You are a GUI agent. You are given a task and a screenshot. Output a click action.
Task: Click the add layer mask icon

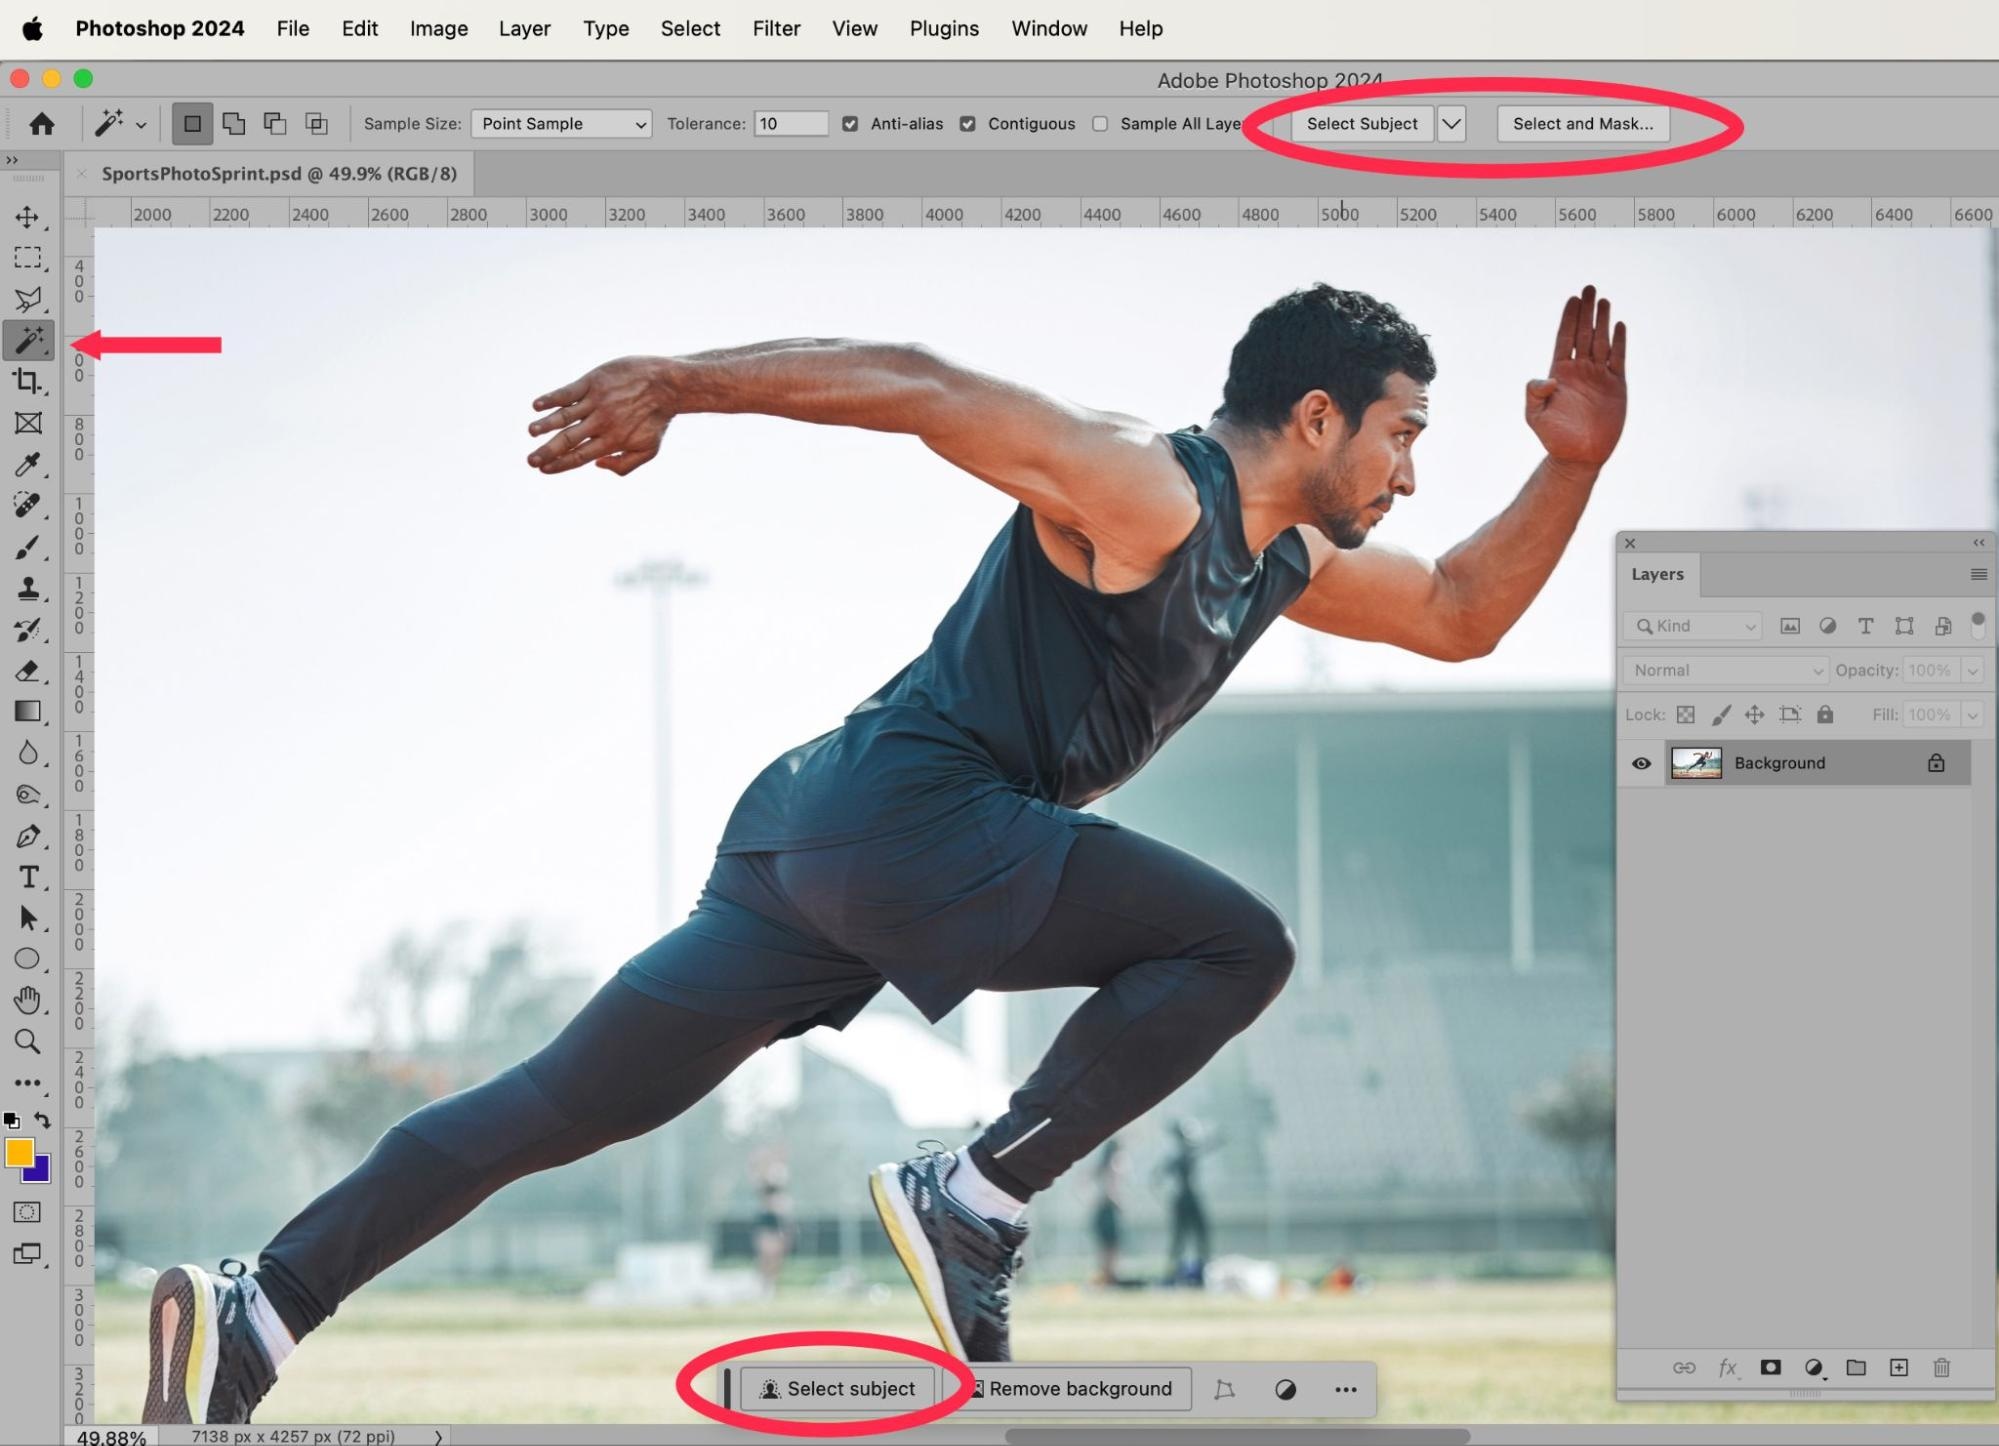tap(1770, 1367)
